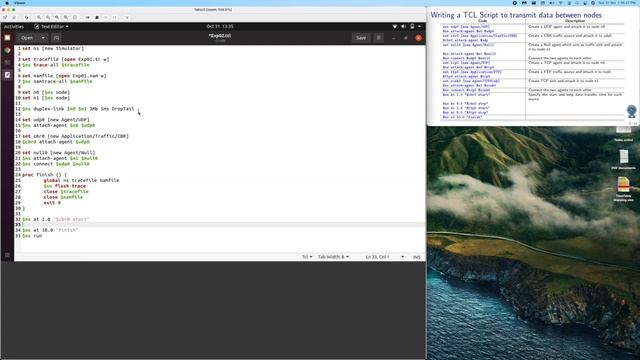Open the TimeTable spreadsheet desktop icon
This screenshot has height=360, width=640.
(623, 189)
